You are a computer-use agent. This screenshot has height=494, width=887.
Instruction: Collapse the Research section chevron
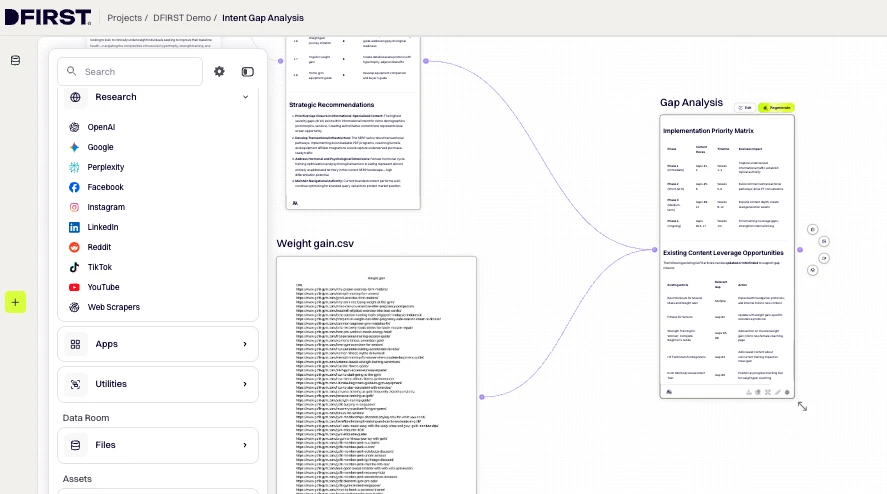click(246, 97)
